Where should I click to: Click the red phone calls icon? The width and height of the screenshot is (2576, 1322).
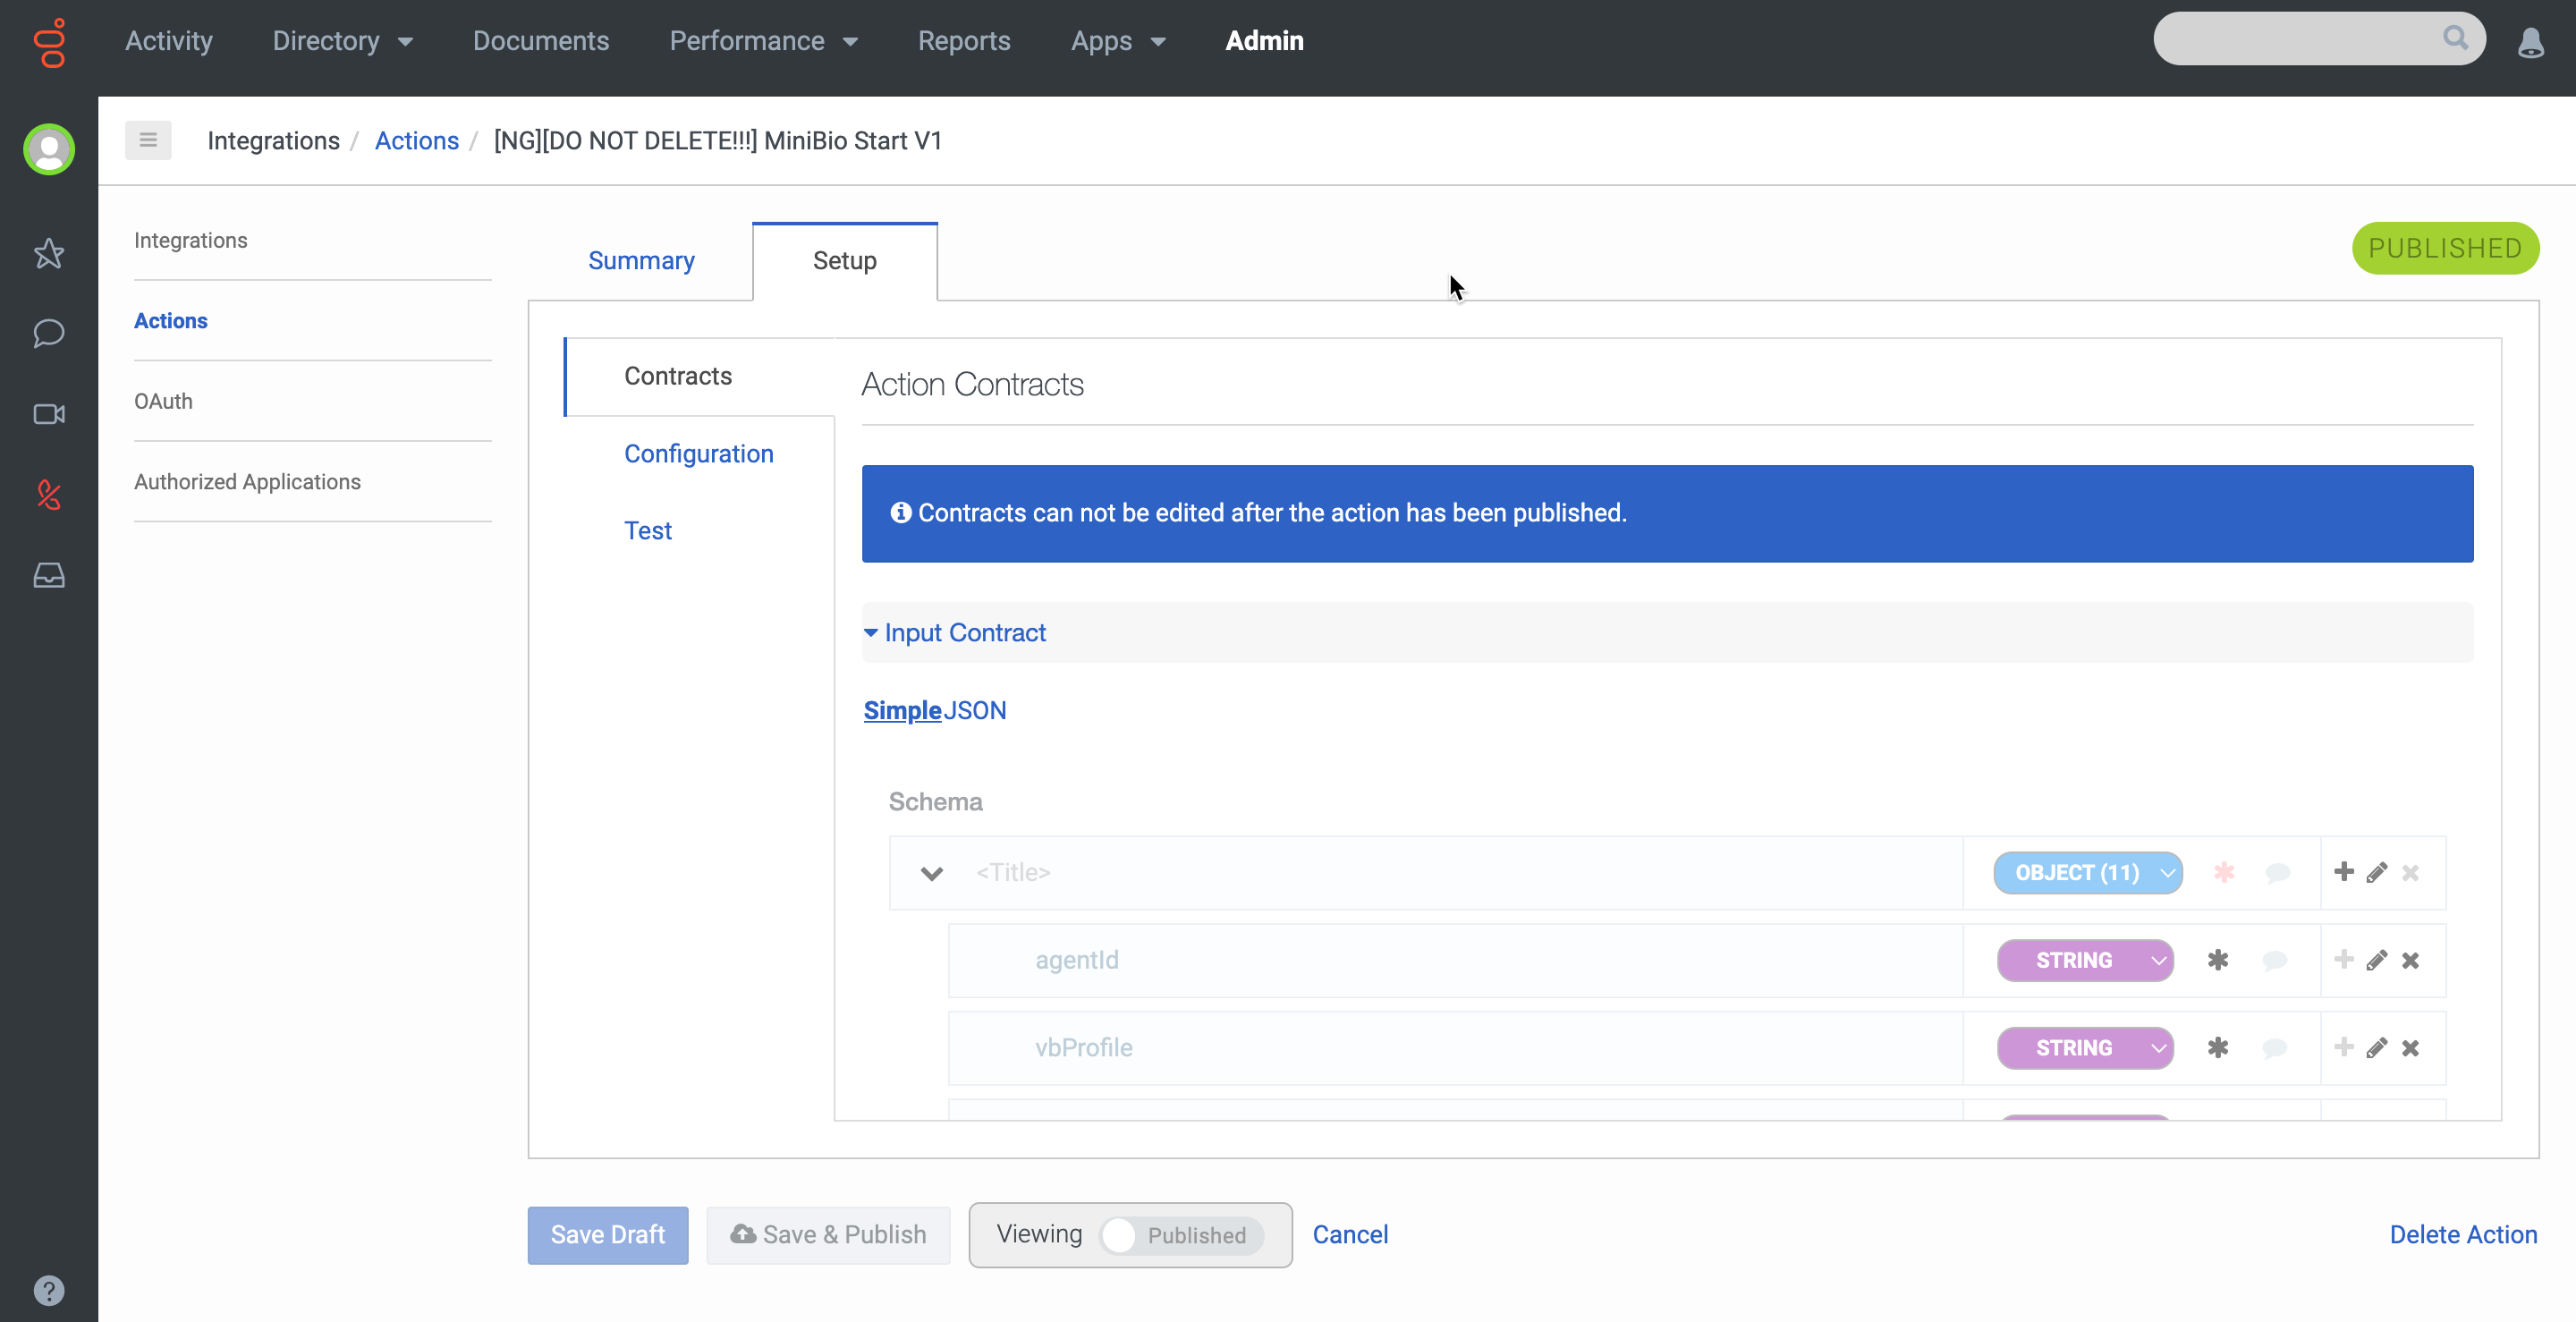click(x=48, y=494)
